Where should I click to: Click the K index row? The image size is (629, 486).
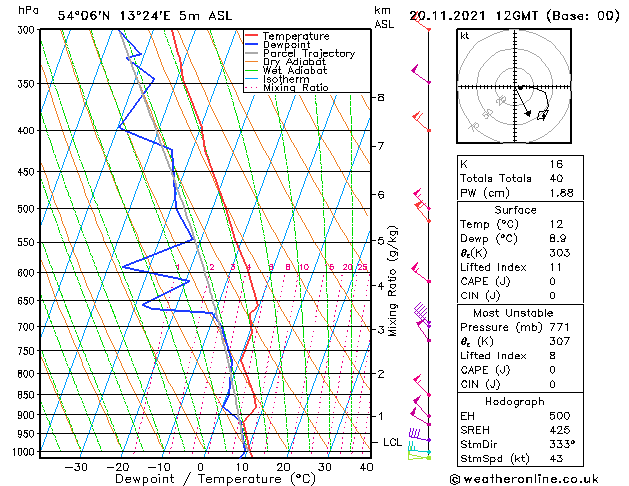(x=520, y=164)
